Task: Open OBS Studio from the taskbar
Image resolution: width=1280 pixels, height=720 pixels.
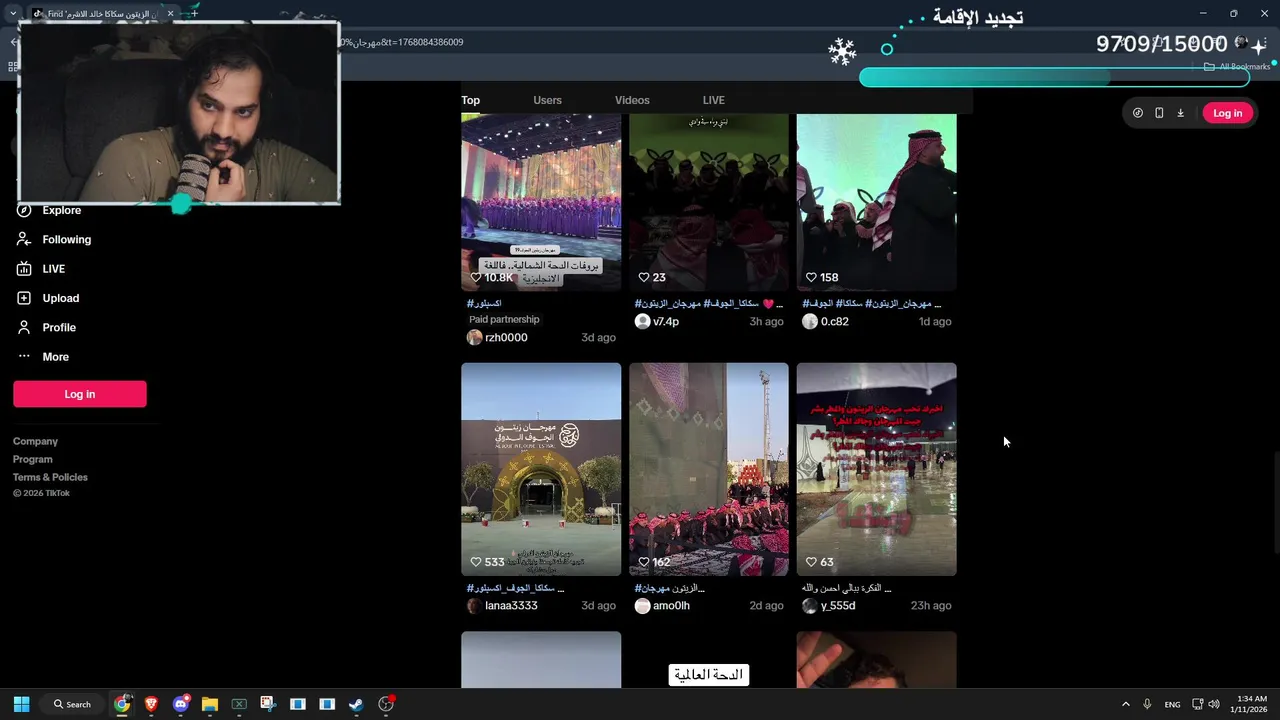Action: tap(386, 704)
